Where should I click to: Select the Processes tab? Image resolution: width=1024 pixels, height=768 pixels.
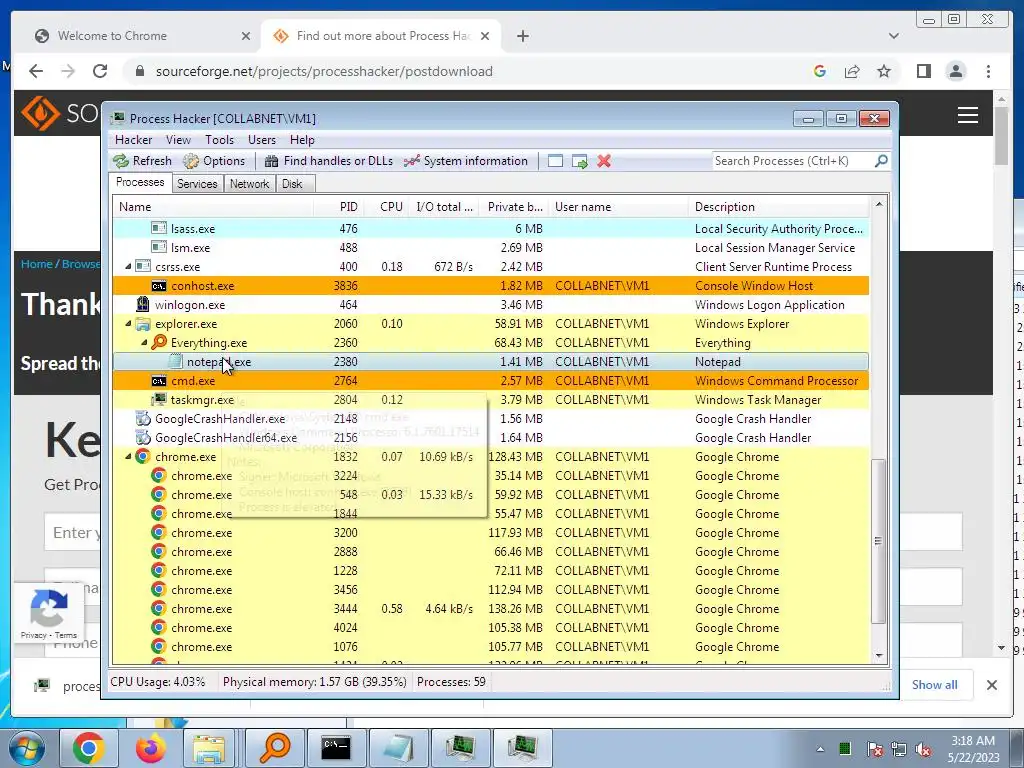[140, 182]
